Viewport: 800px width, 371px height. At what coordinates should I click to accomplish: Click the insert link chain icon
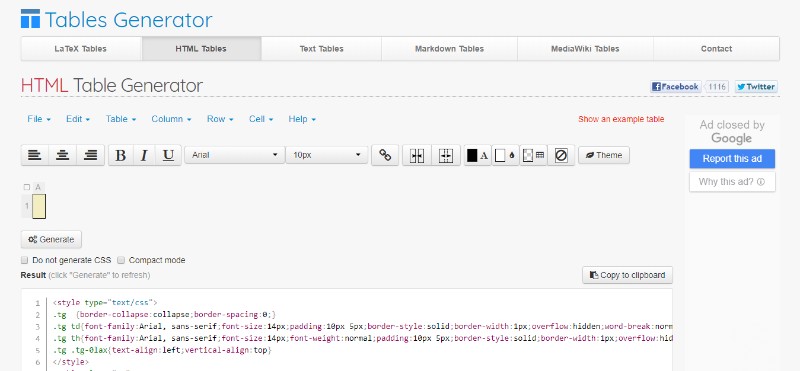tap(385, 155)
